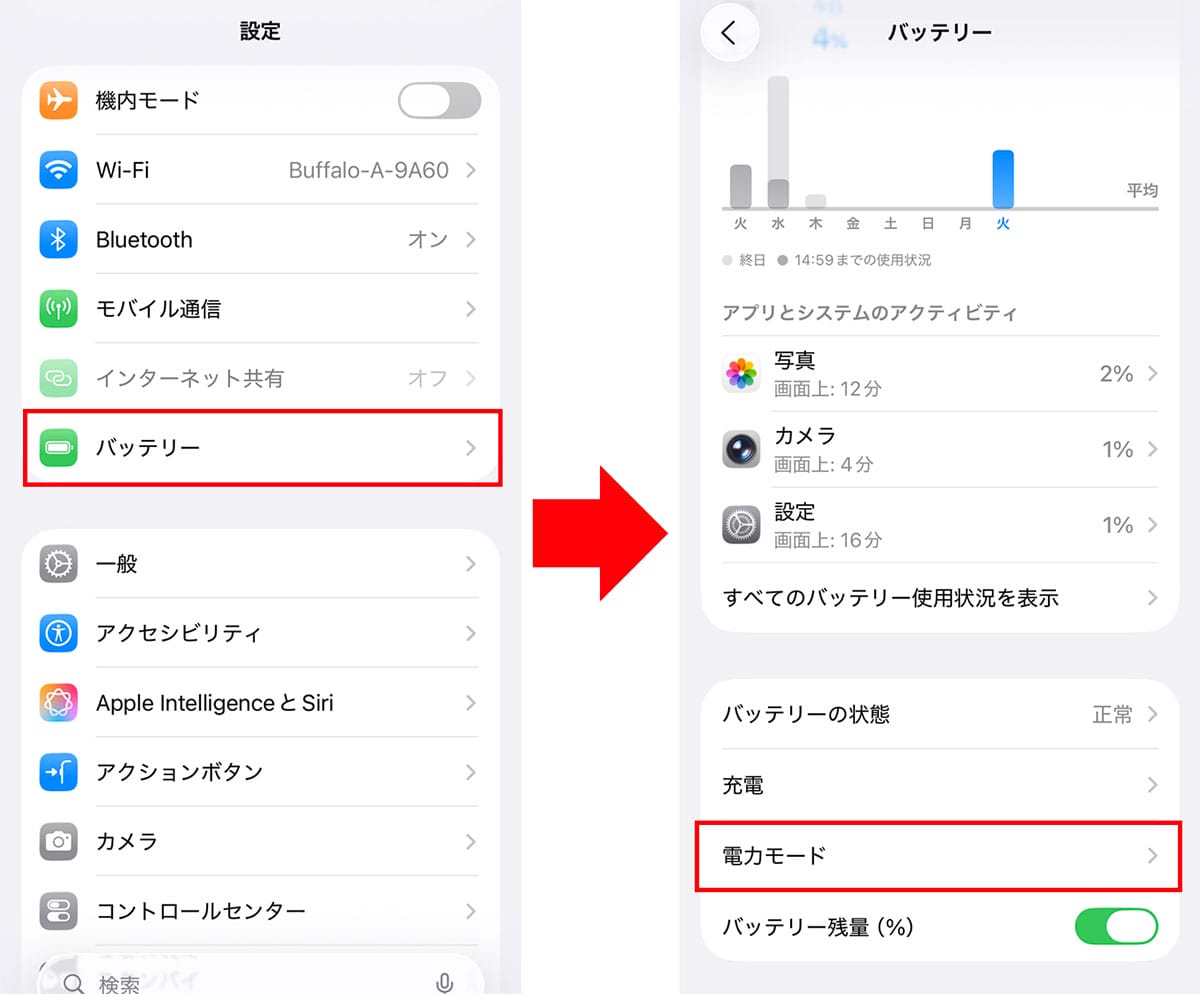Tap the Photos app icon in battery activity

(x=741, y=374)
